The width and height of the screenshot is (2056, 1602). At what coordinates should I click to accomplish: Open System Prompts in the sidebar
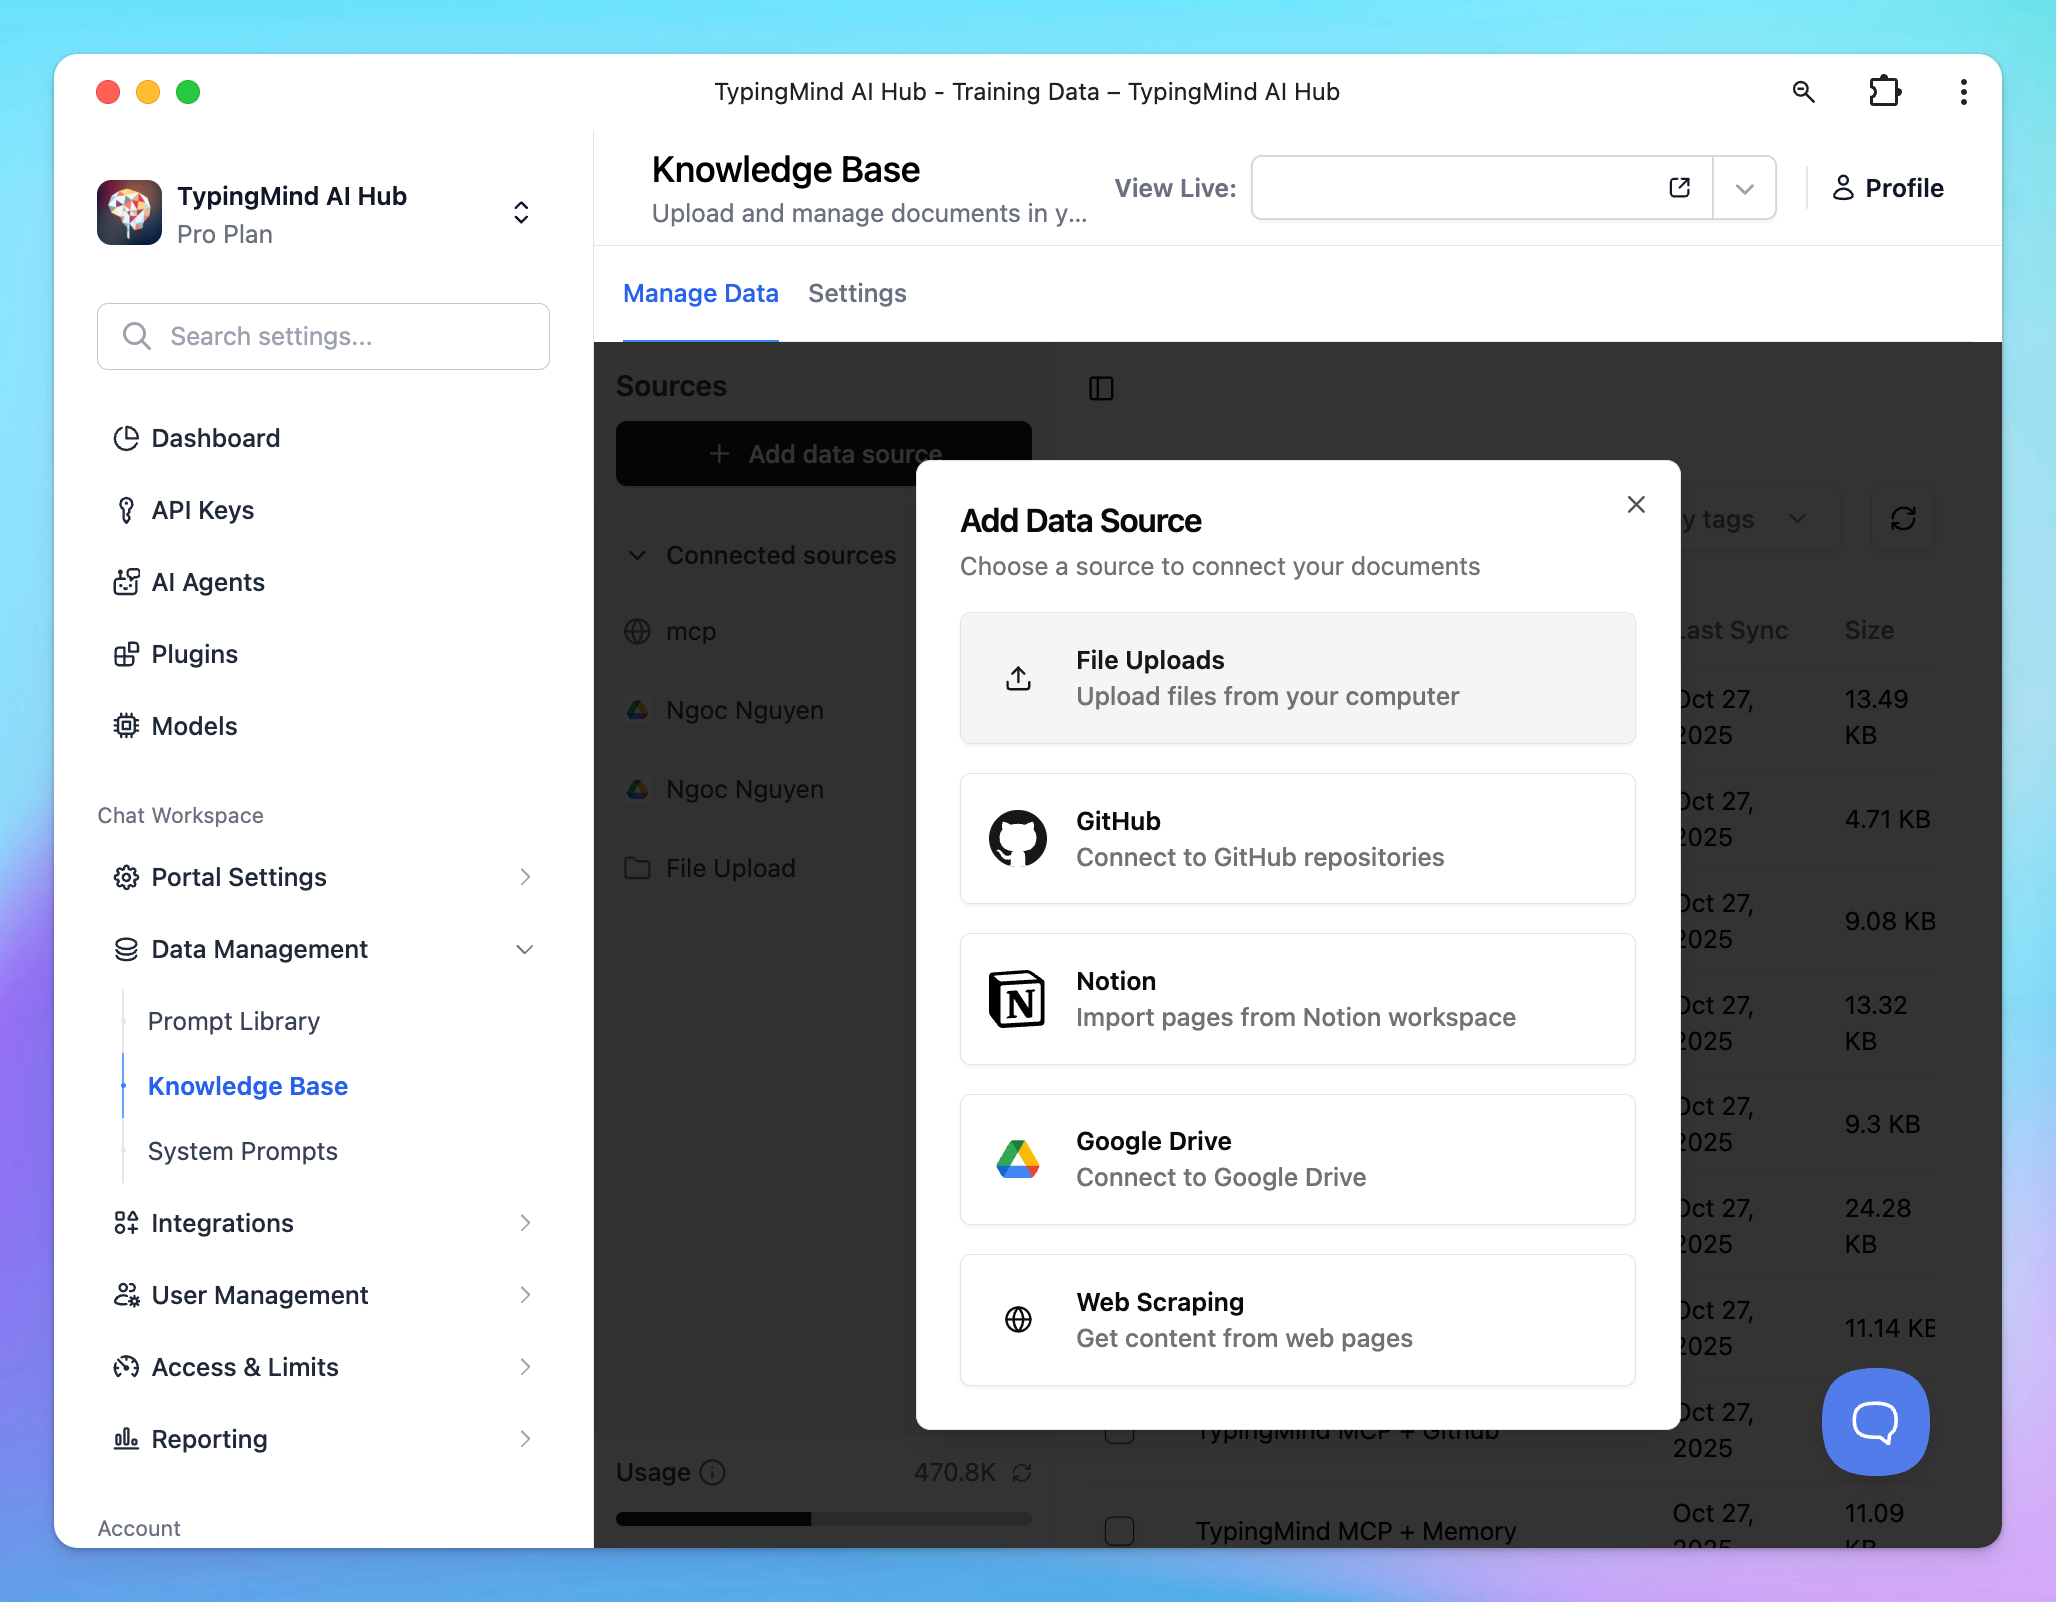(x=243, y=1151)
